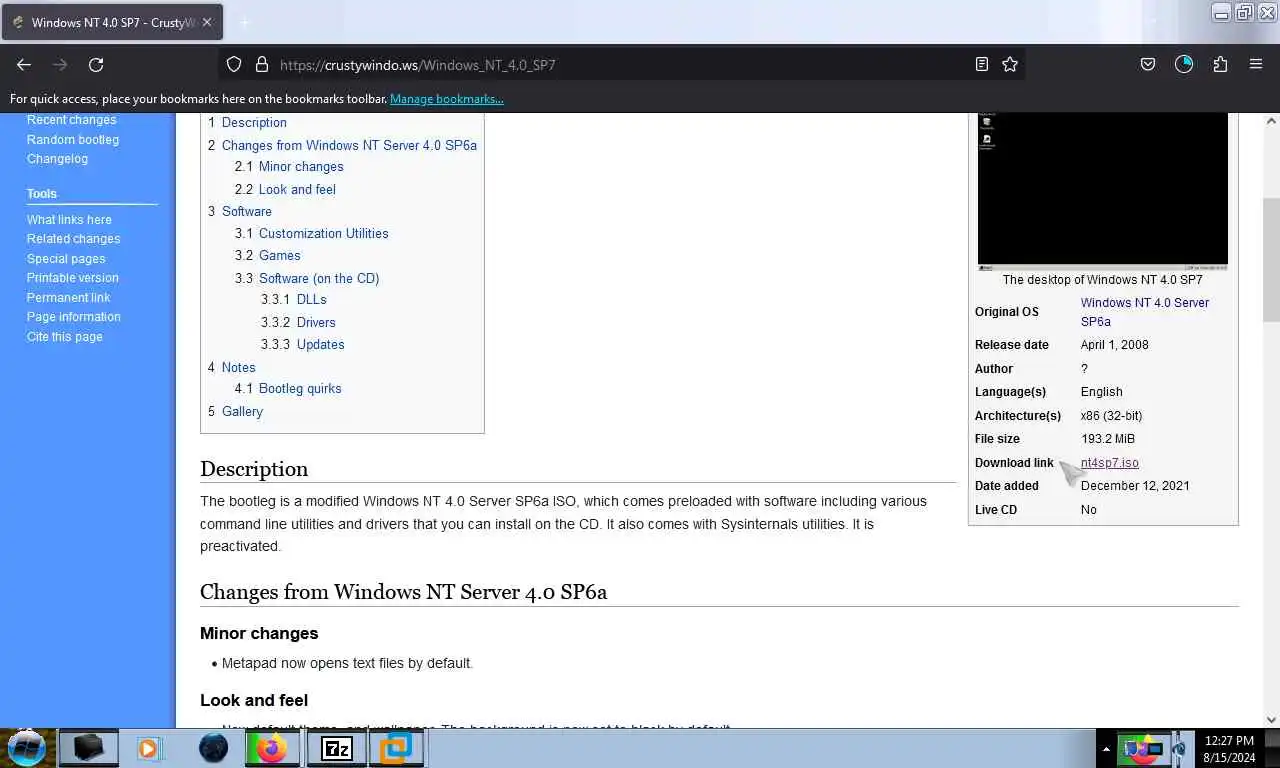Open the tracking protection shield icon
Screen dimensions: 1280x768
pos(234,64)
